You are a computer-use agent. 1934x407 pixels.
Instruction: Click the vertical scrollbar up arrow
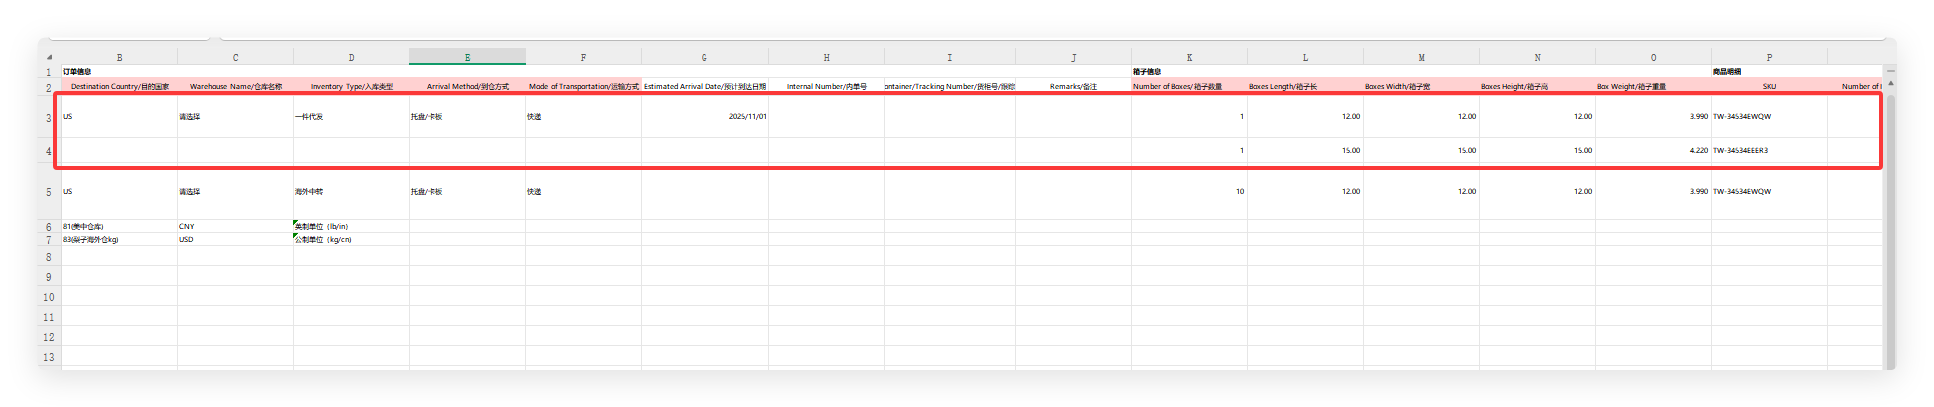click(x=1890, y=71)
